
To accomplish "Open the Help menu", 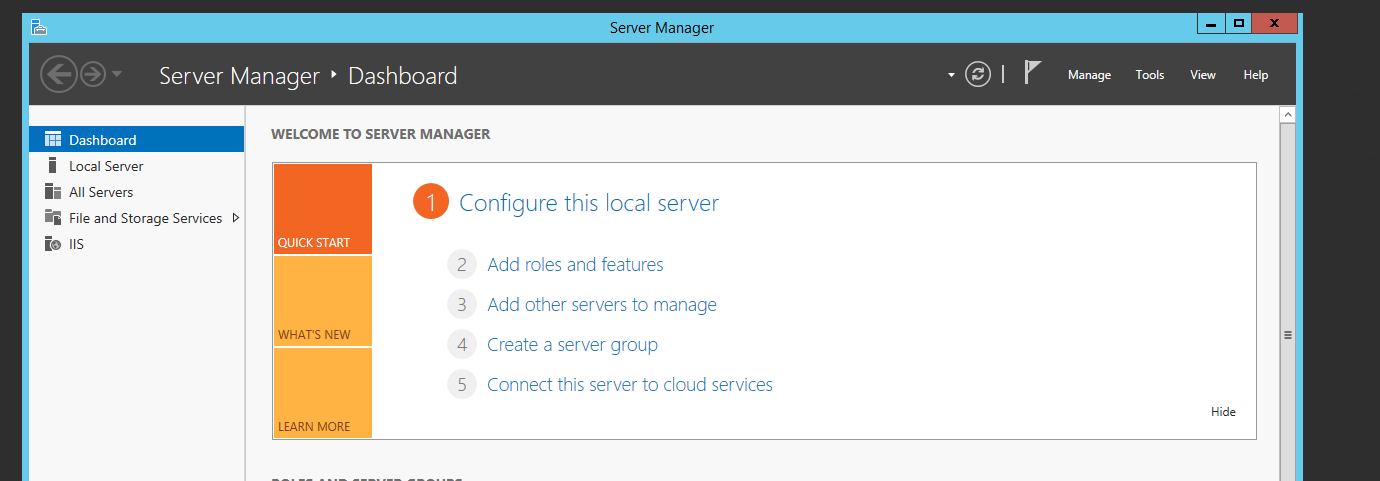I will [x=1256, y=75].
